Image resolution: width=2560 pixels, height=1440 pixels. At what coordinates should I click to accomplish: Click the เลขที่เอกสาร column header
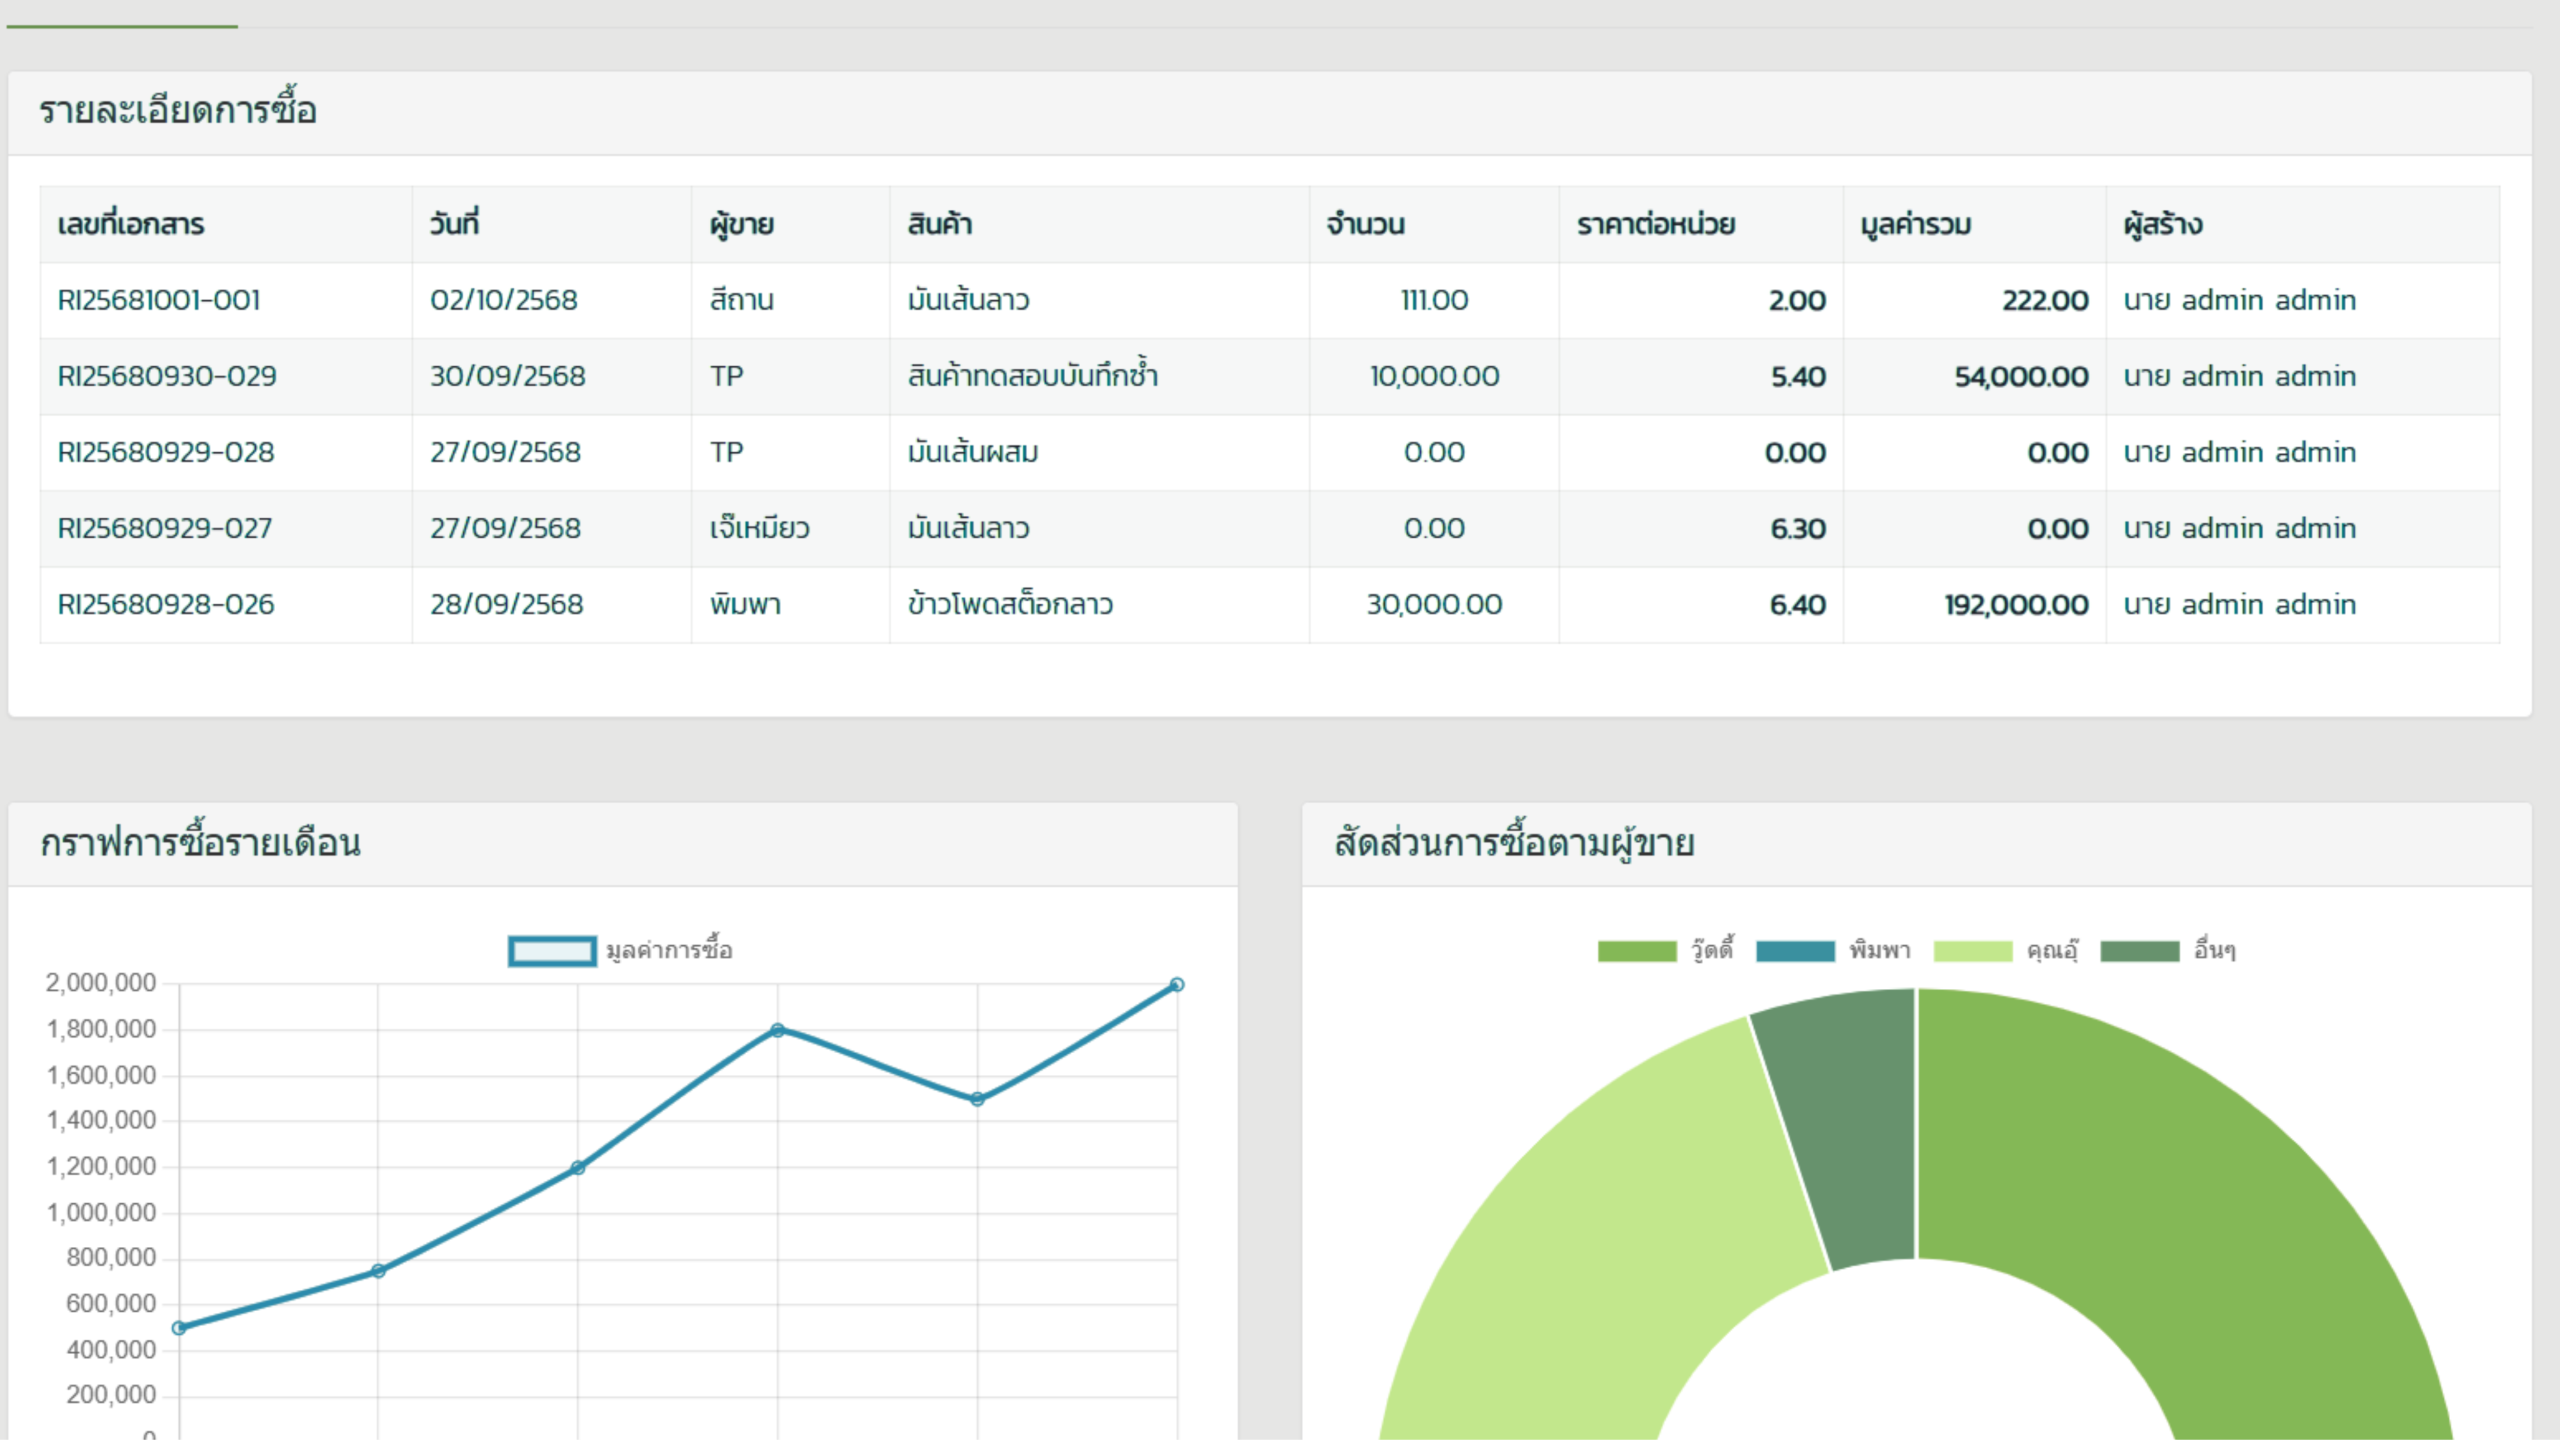(131, 224)
